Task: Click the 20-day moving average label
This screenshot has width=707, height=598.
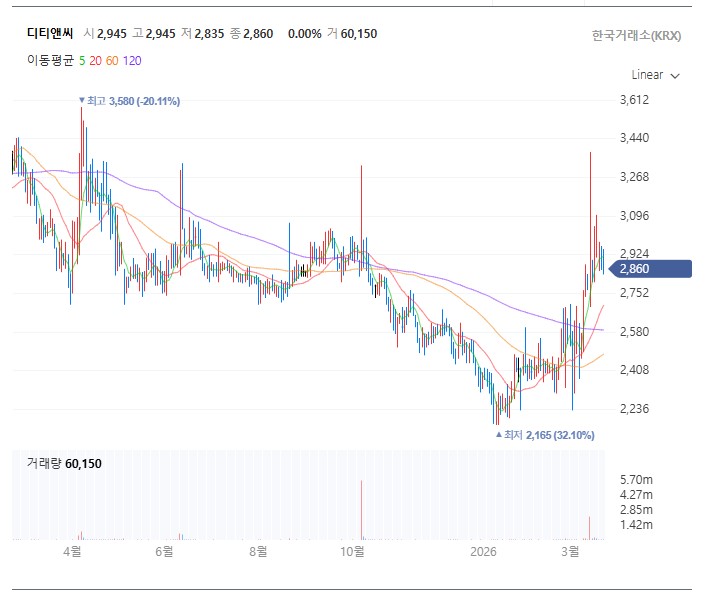Action: pos(96,61)
